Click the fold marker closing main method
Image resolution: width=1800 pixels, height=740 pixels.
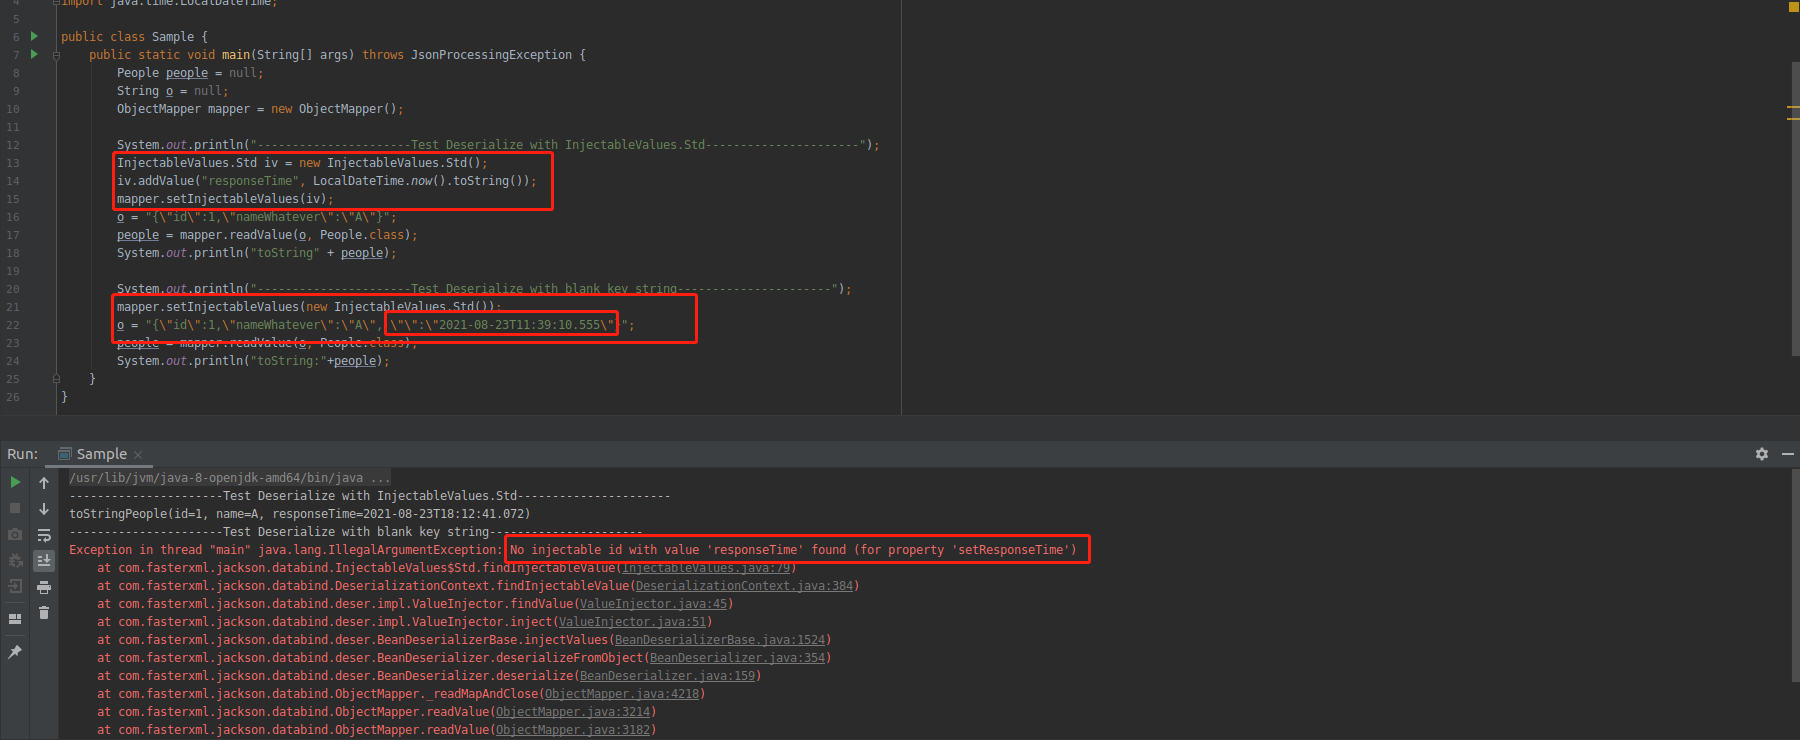(56, 379)
